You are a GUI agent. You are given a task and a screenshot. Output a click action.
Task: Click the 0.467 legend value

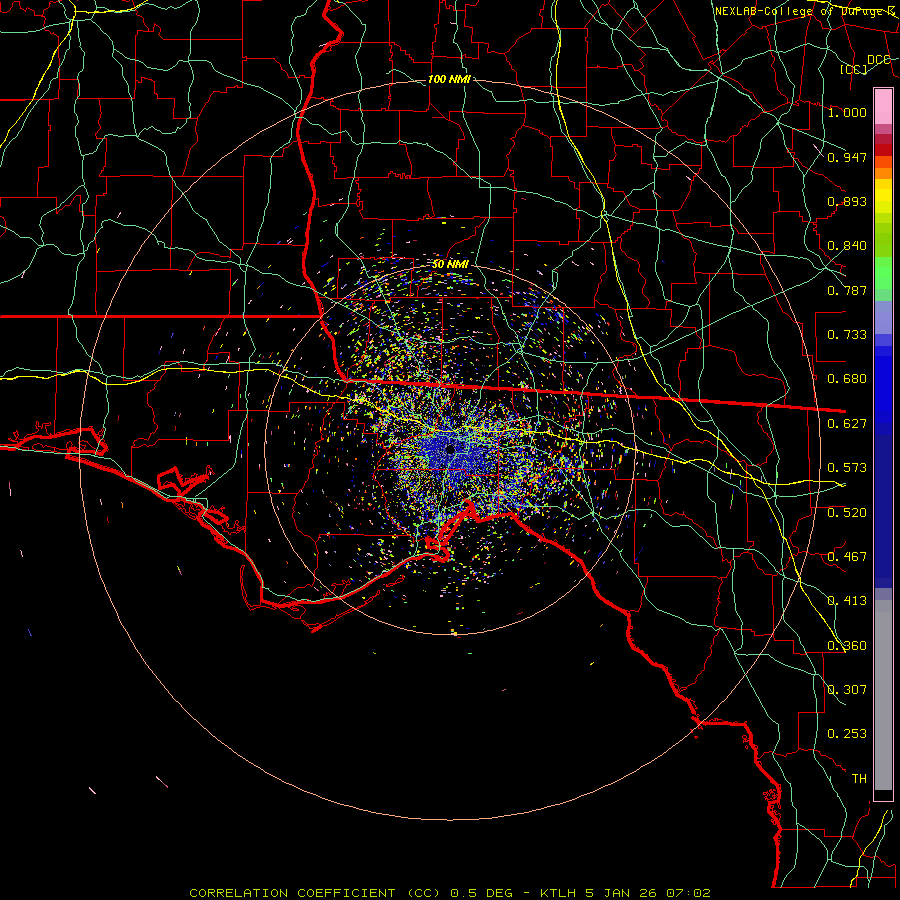coord(847,557)
